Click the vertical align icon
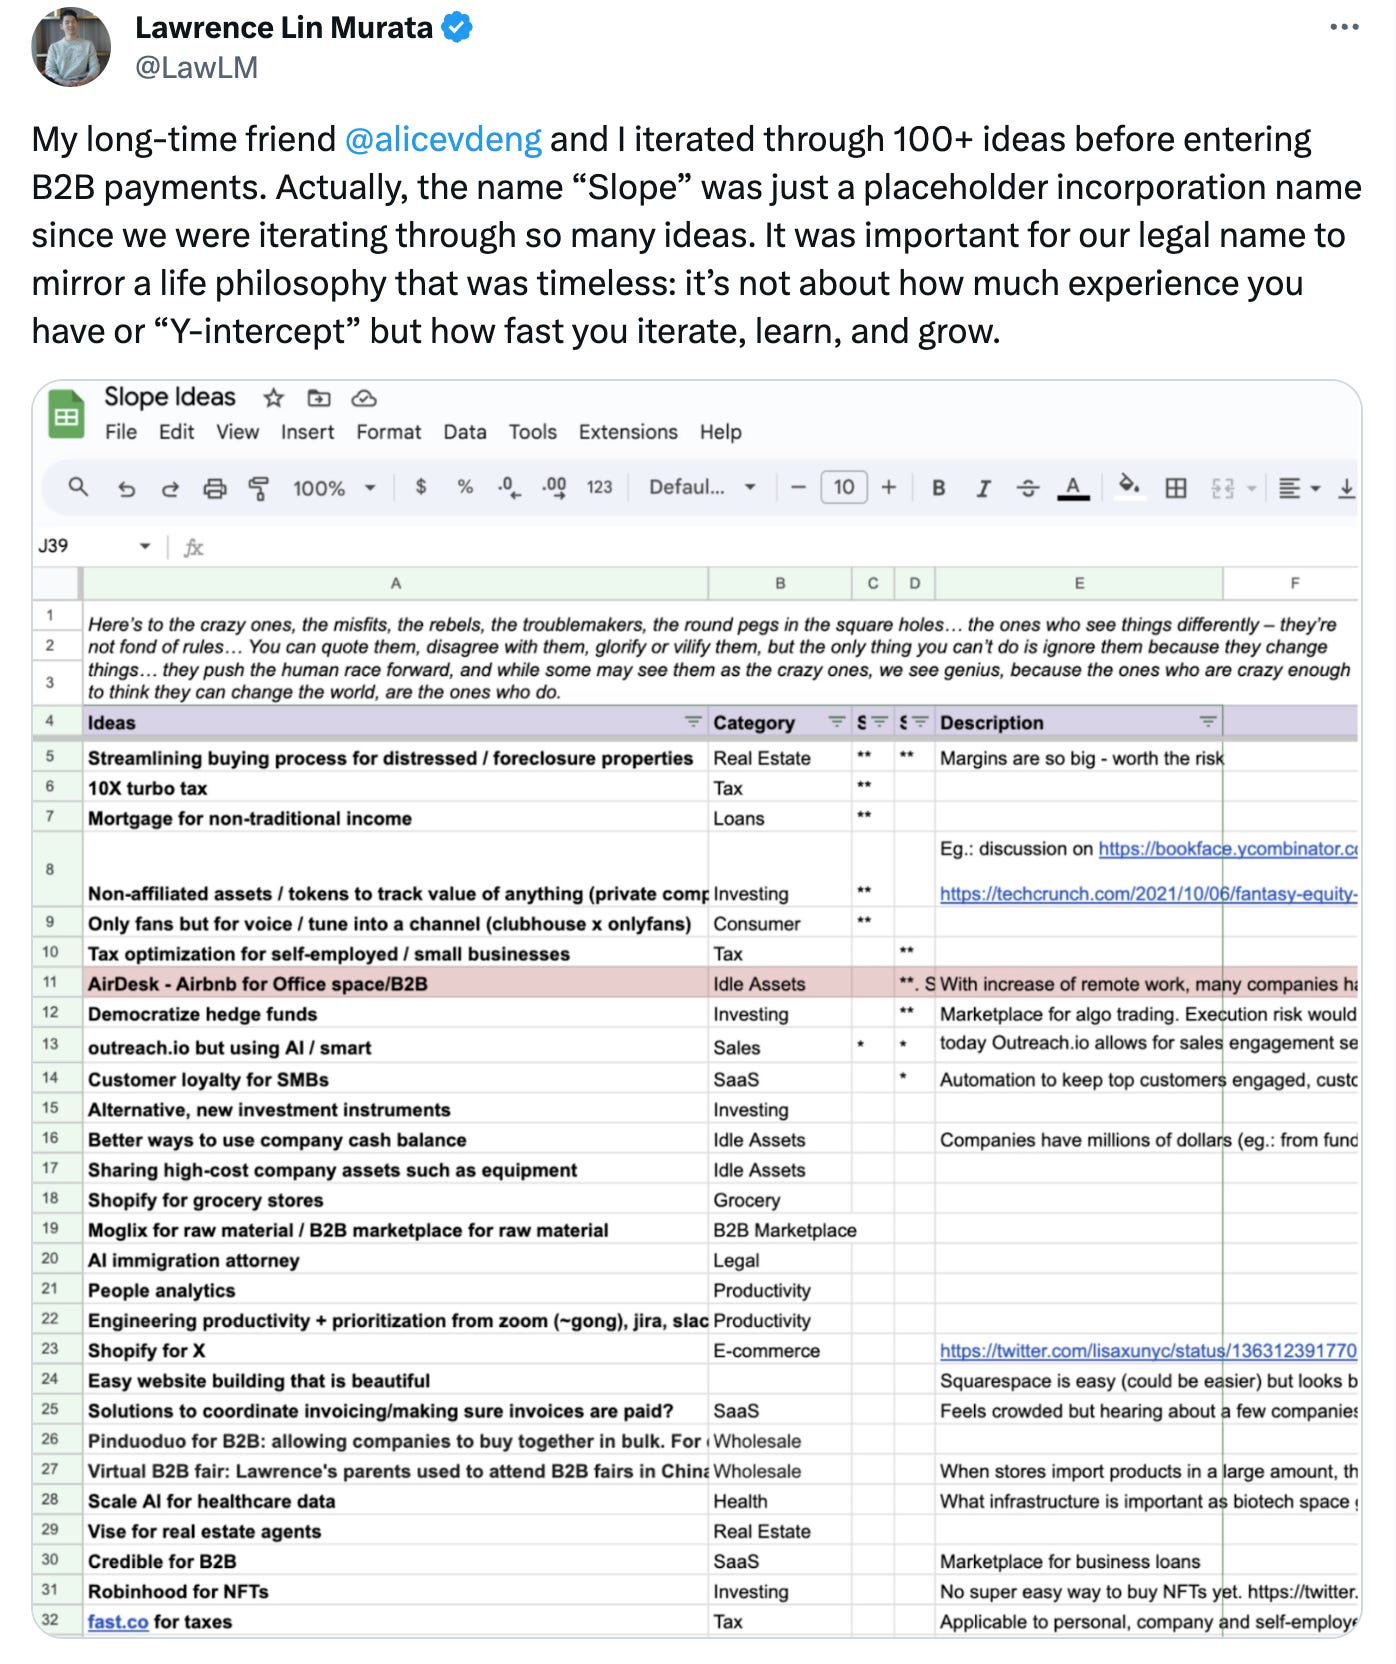The height and width of the screenshot is (1664, 1396). click(x=1347, y=488)
